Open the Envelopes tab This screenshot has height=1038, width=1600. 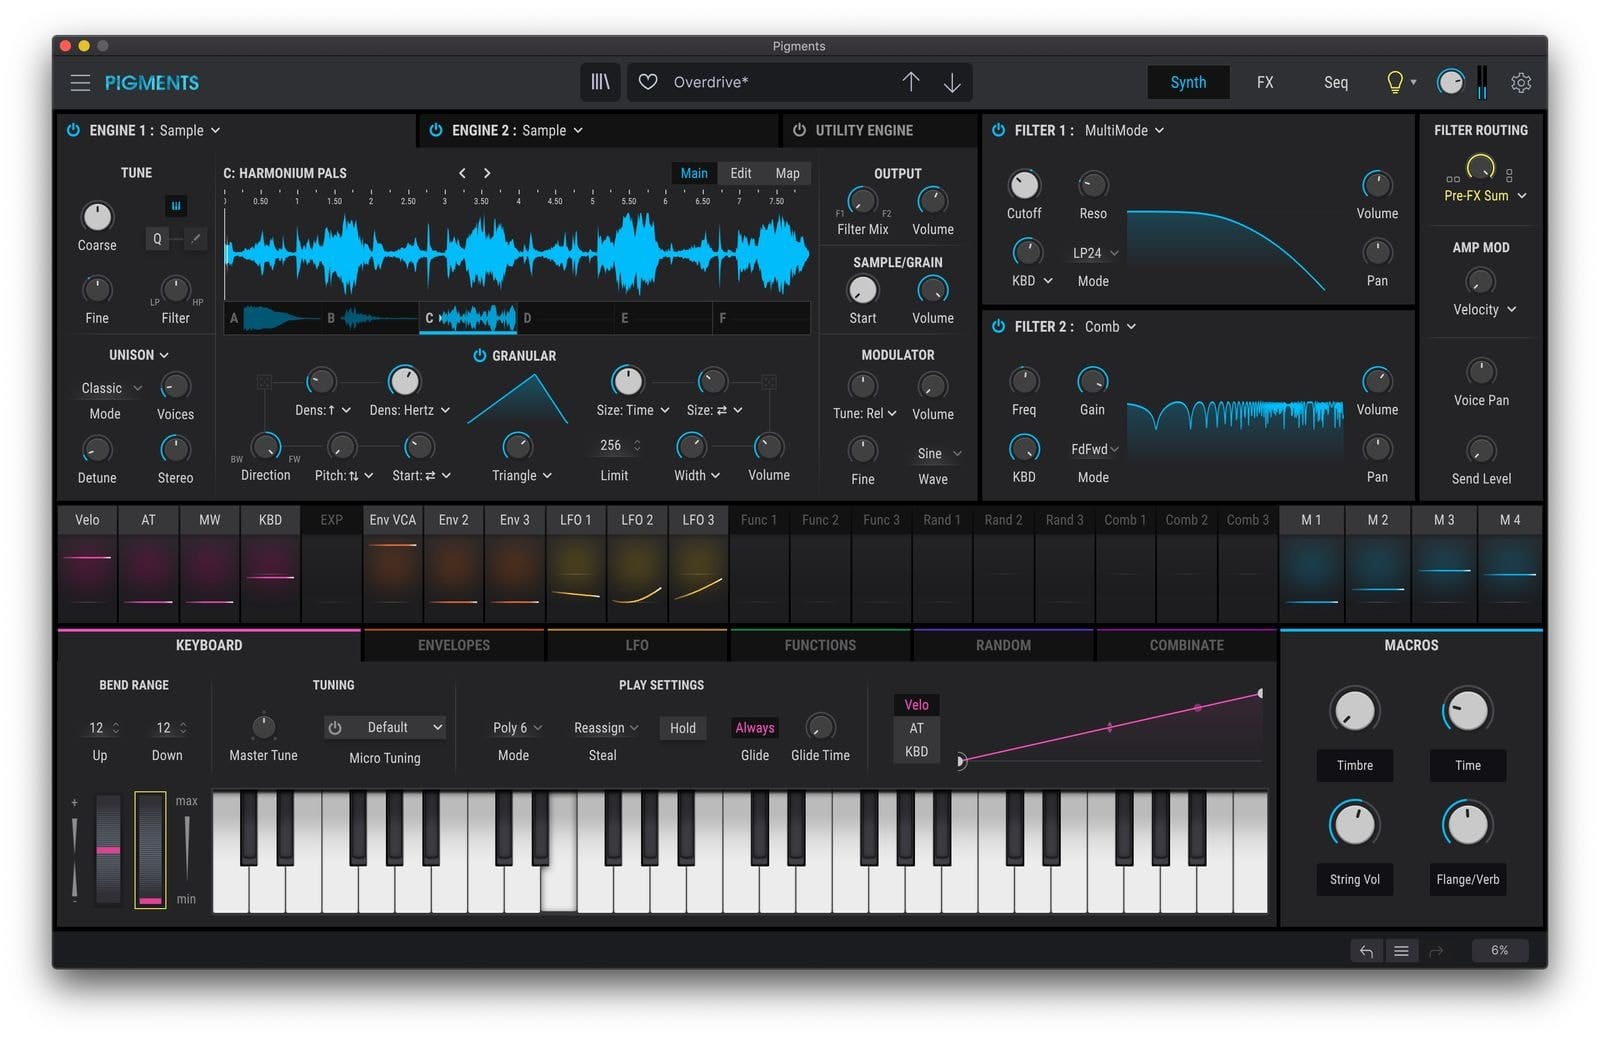tap(454, 645)
